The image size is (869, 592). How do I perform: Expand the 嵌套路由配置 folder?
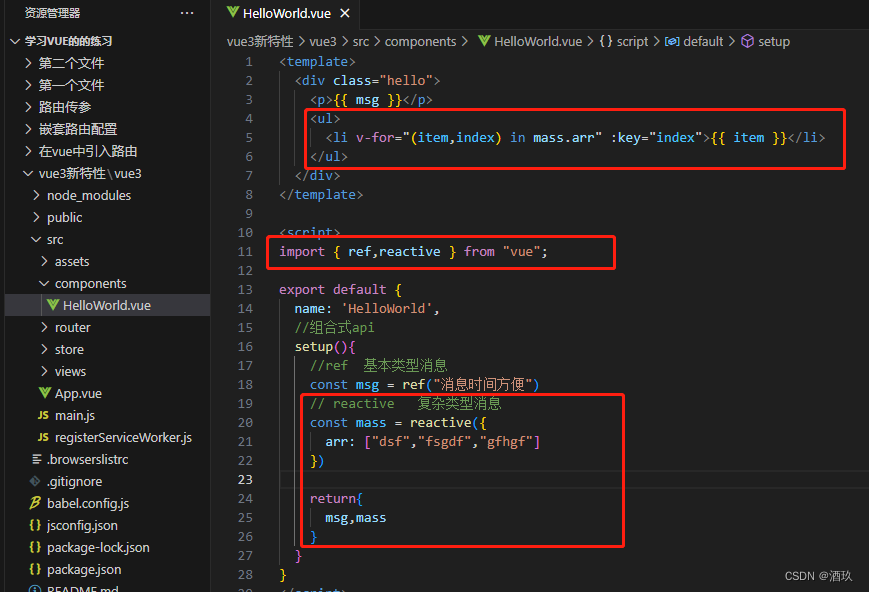29,129
